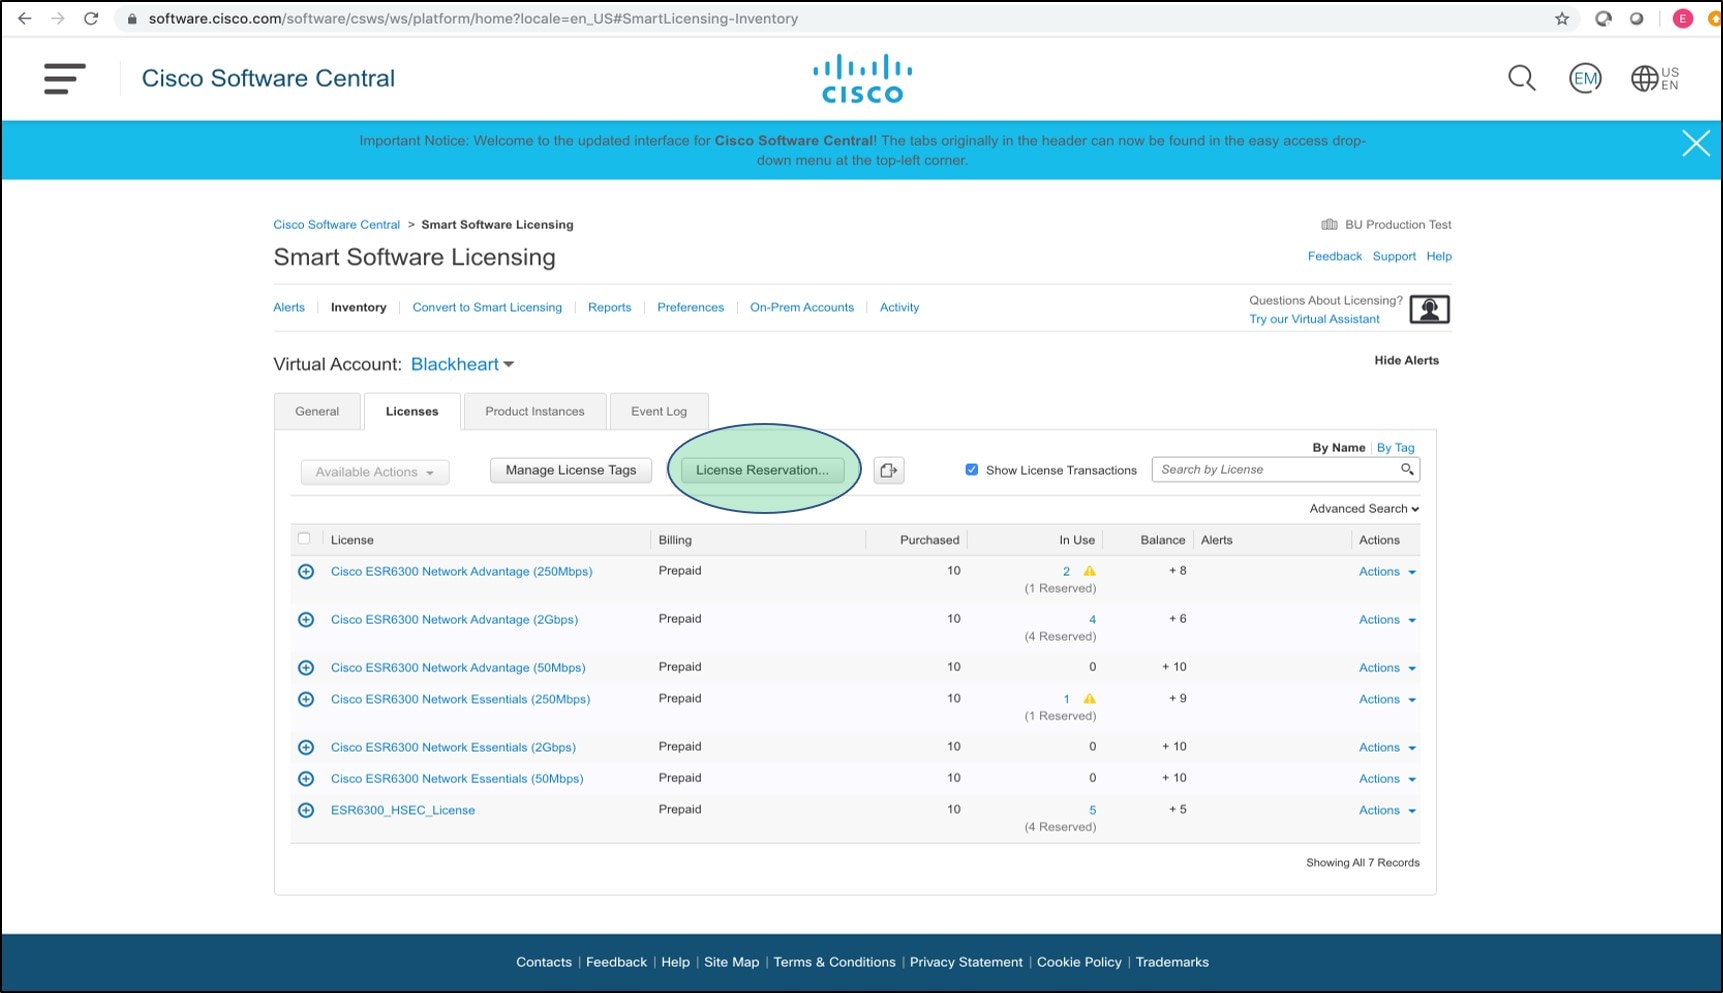Open the site search magnifier icon
1723x993 pixels.
click(x=1521, y=78)
